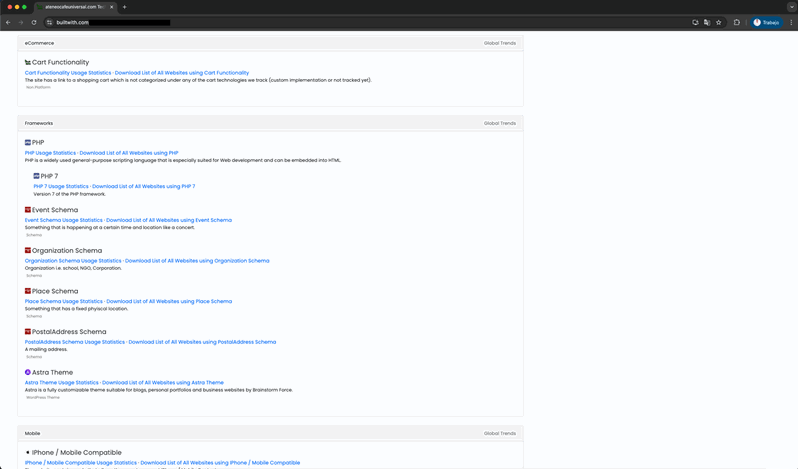Click the Cart Functionality heading
The height and width of the screenshot is (469, 798).
pos(61,62)
